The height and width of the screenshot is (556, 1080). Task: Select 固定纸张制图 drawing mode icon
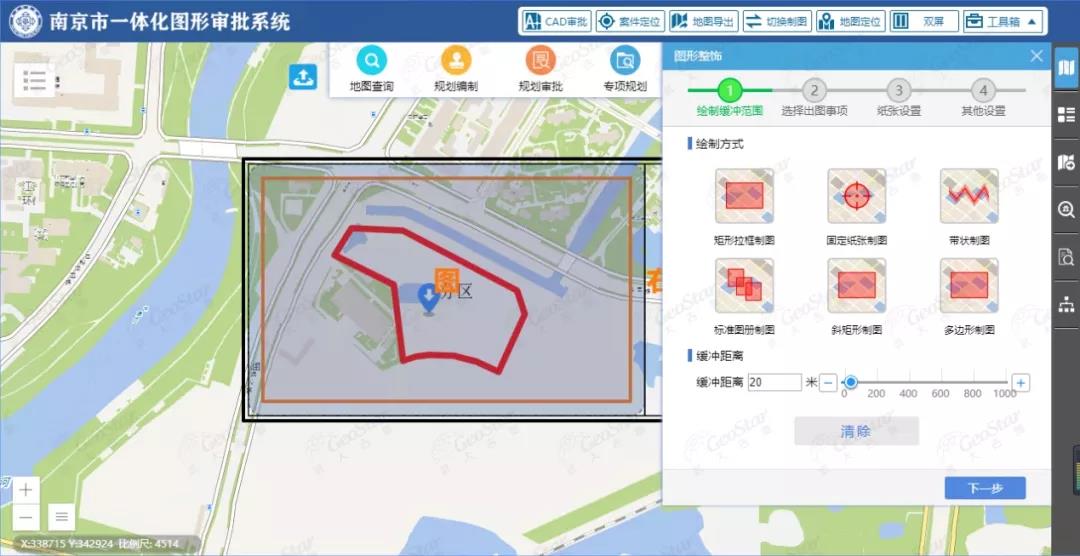pos(857,196)
